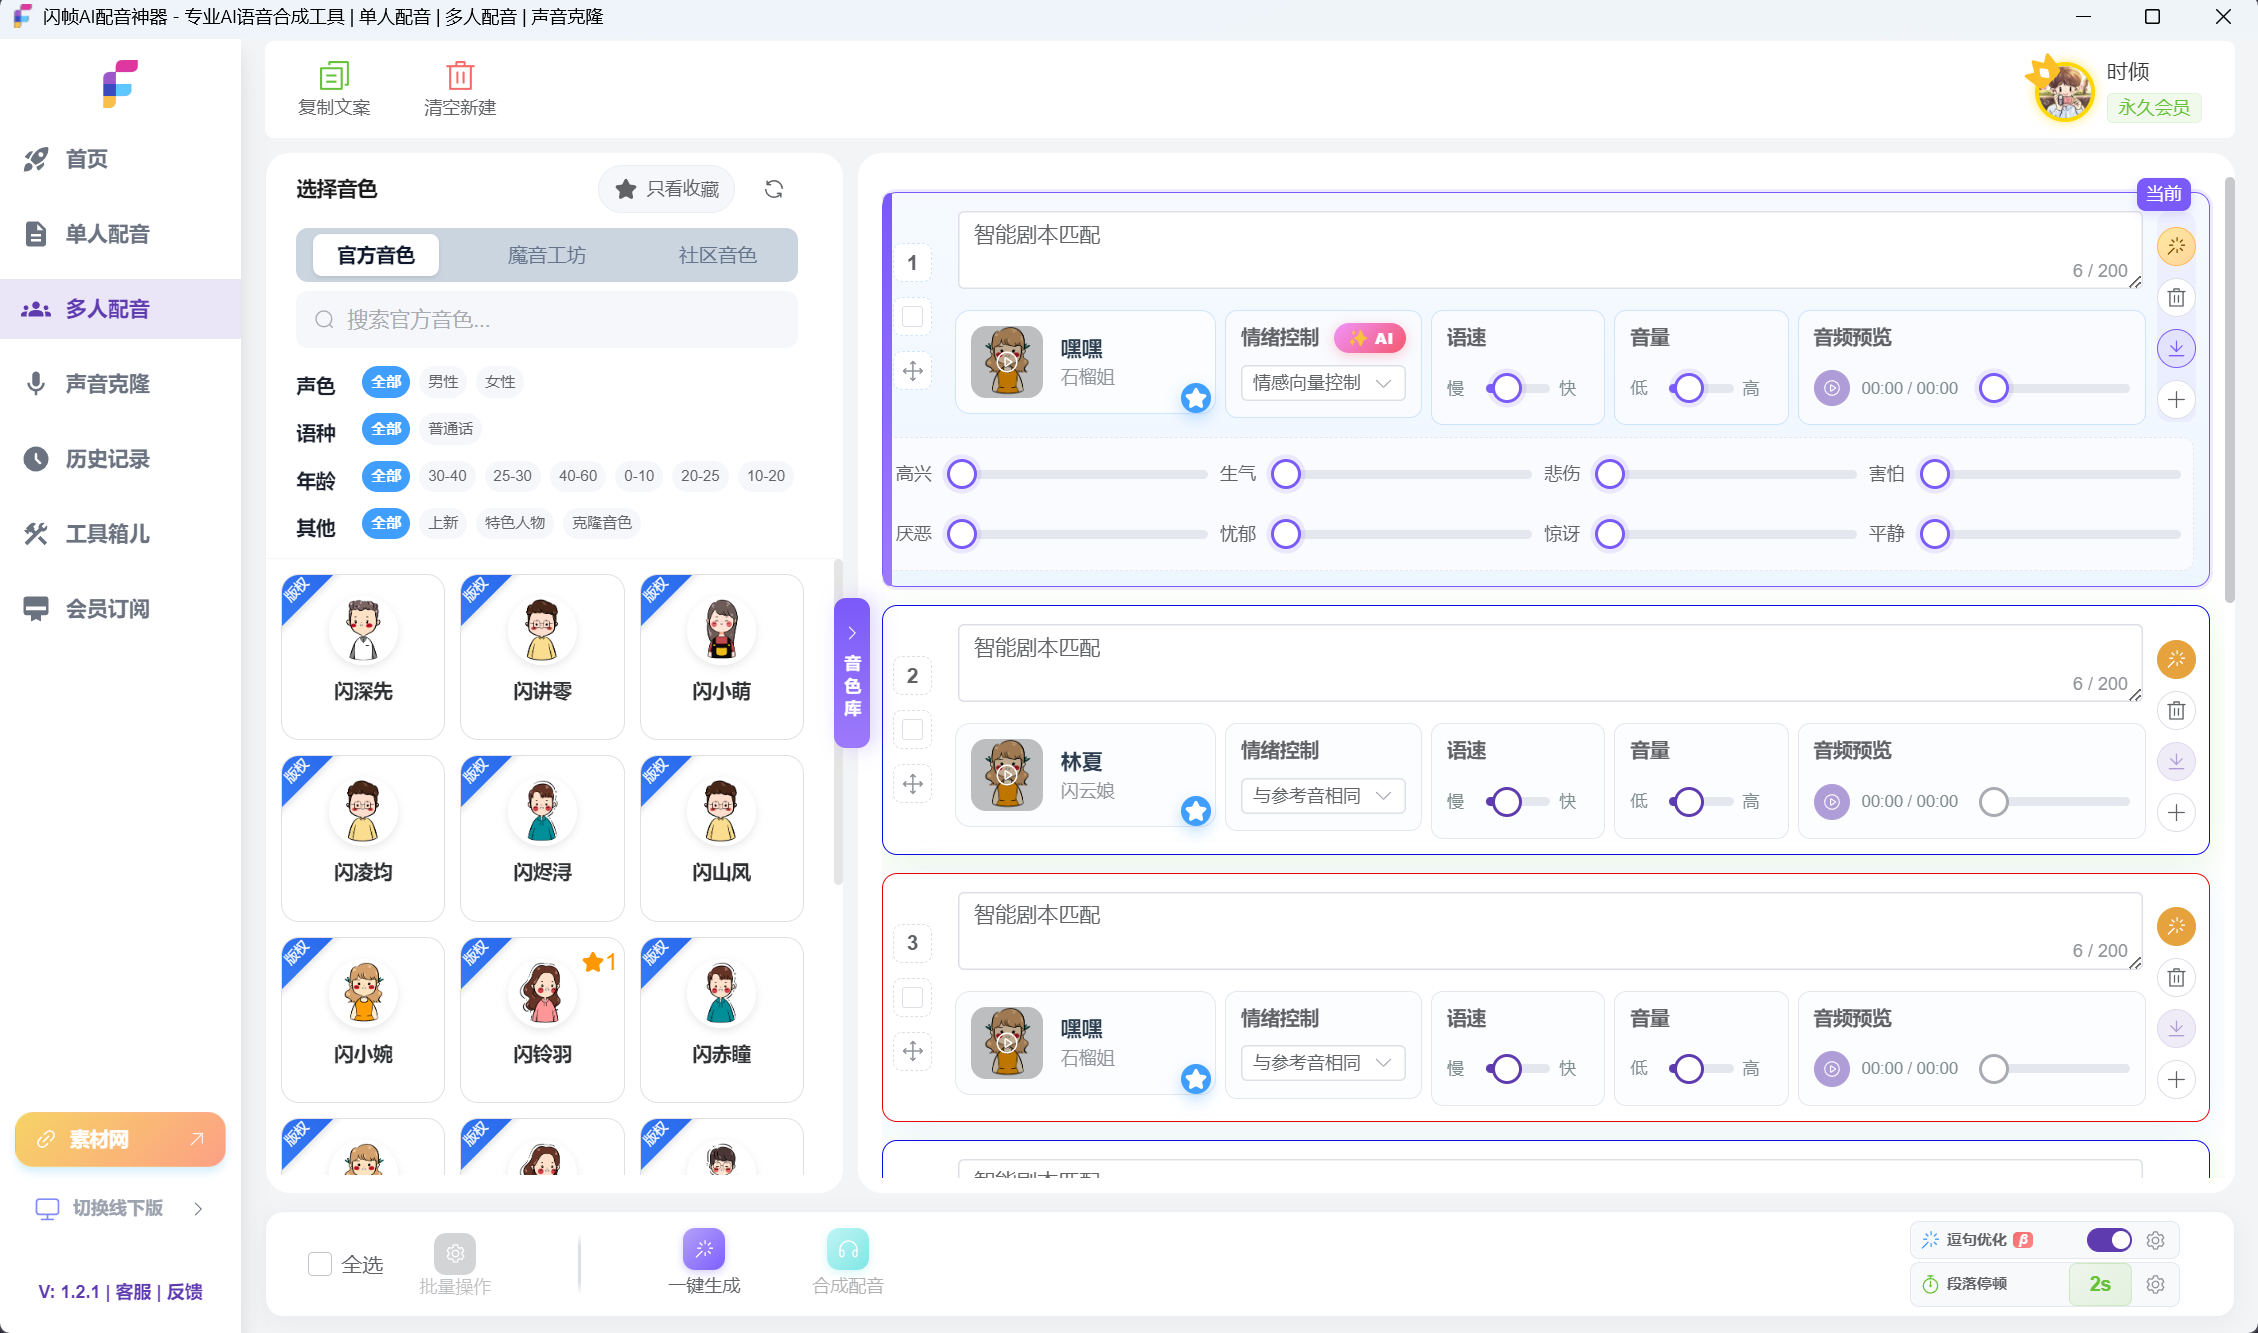
Task: Open 声音克隆 in sidebar
Action: (x=107, y=384)
